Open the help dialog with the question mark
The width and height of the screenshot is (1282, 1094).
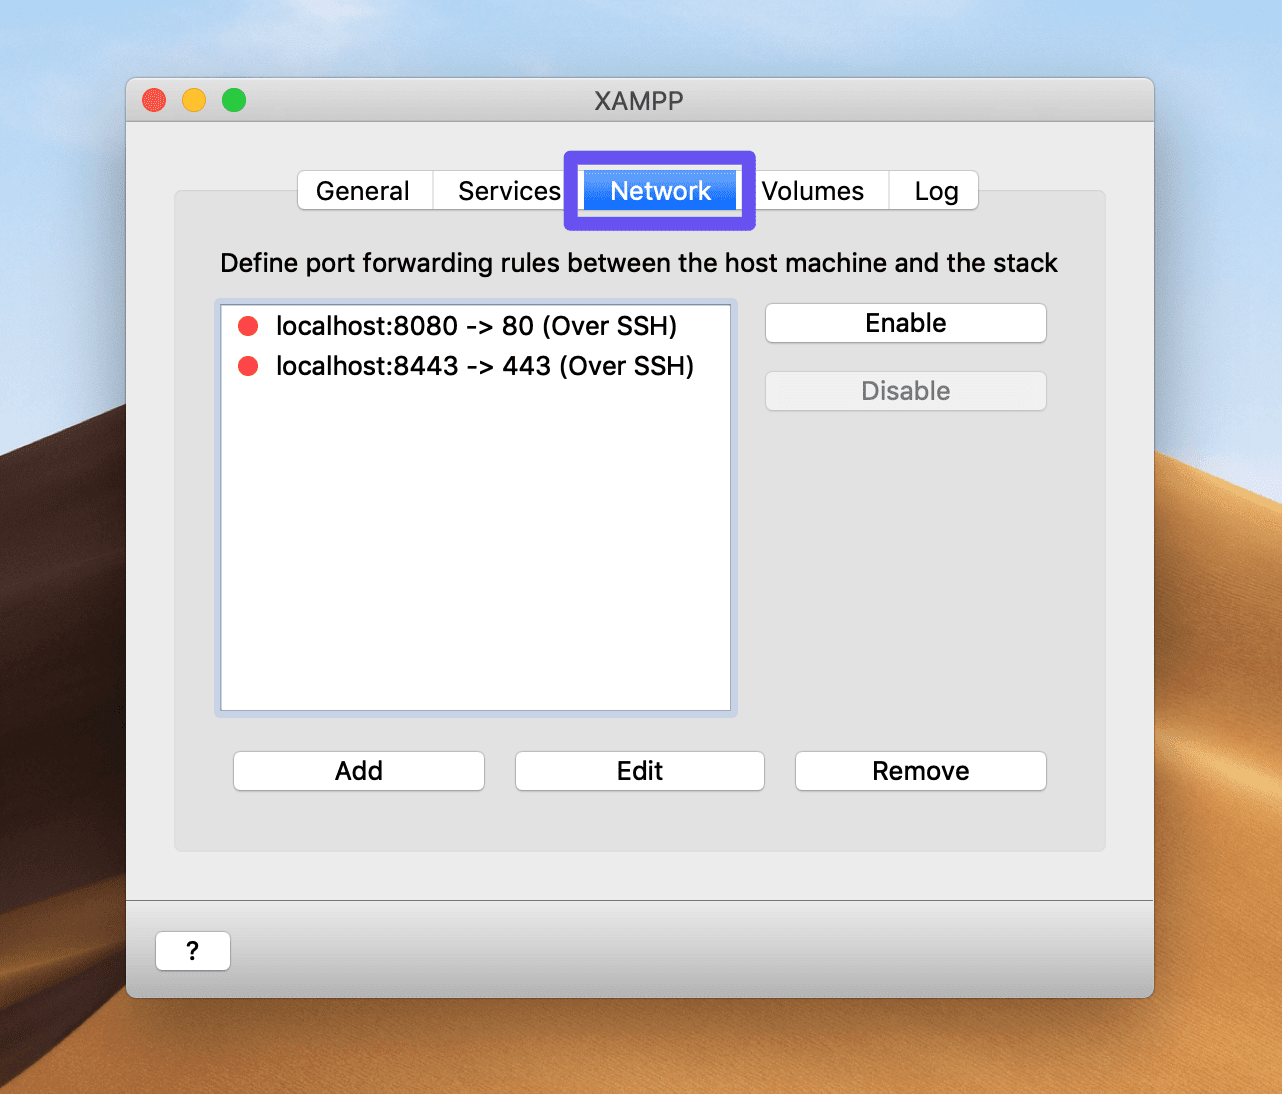point(192,950)
